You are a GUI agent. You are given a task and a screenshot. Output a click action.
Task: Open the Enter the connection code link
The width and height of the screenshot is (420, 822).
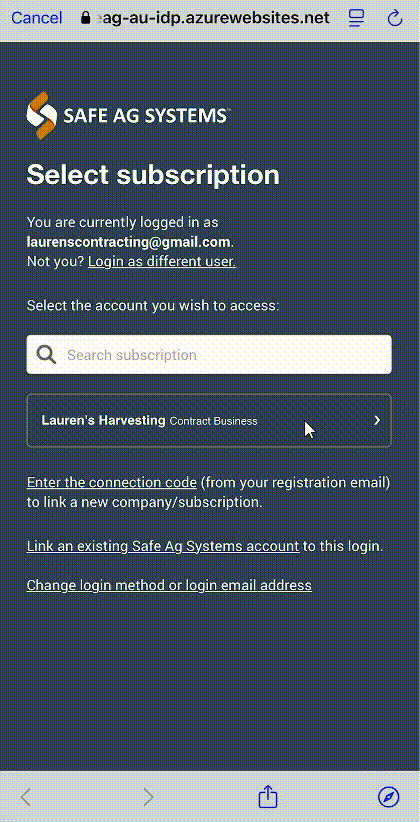[x=112, y=482]
